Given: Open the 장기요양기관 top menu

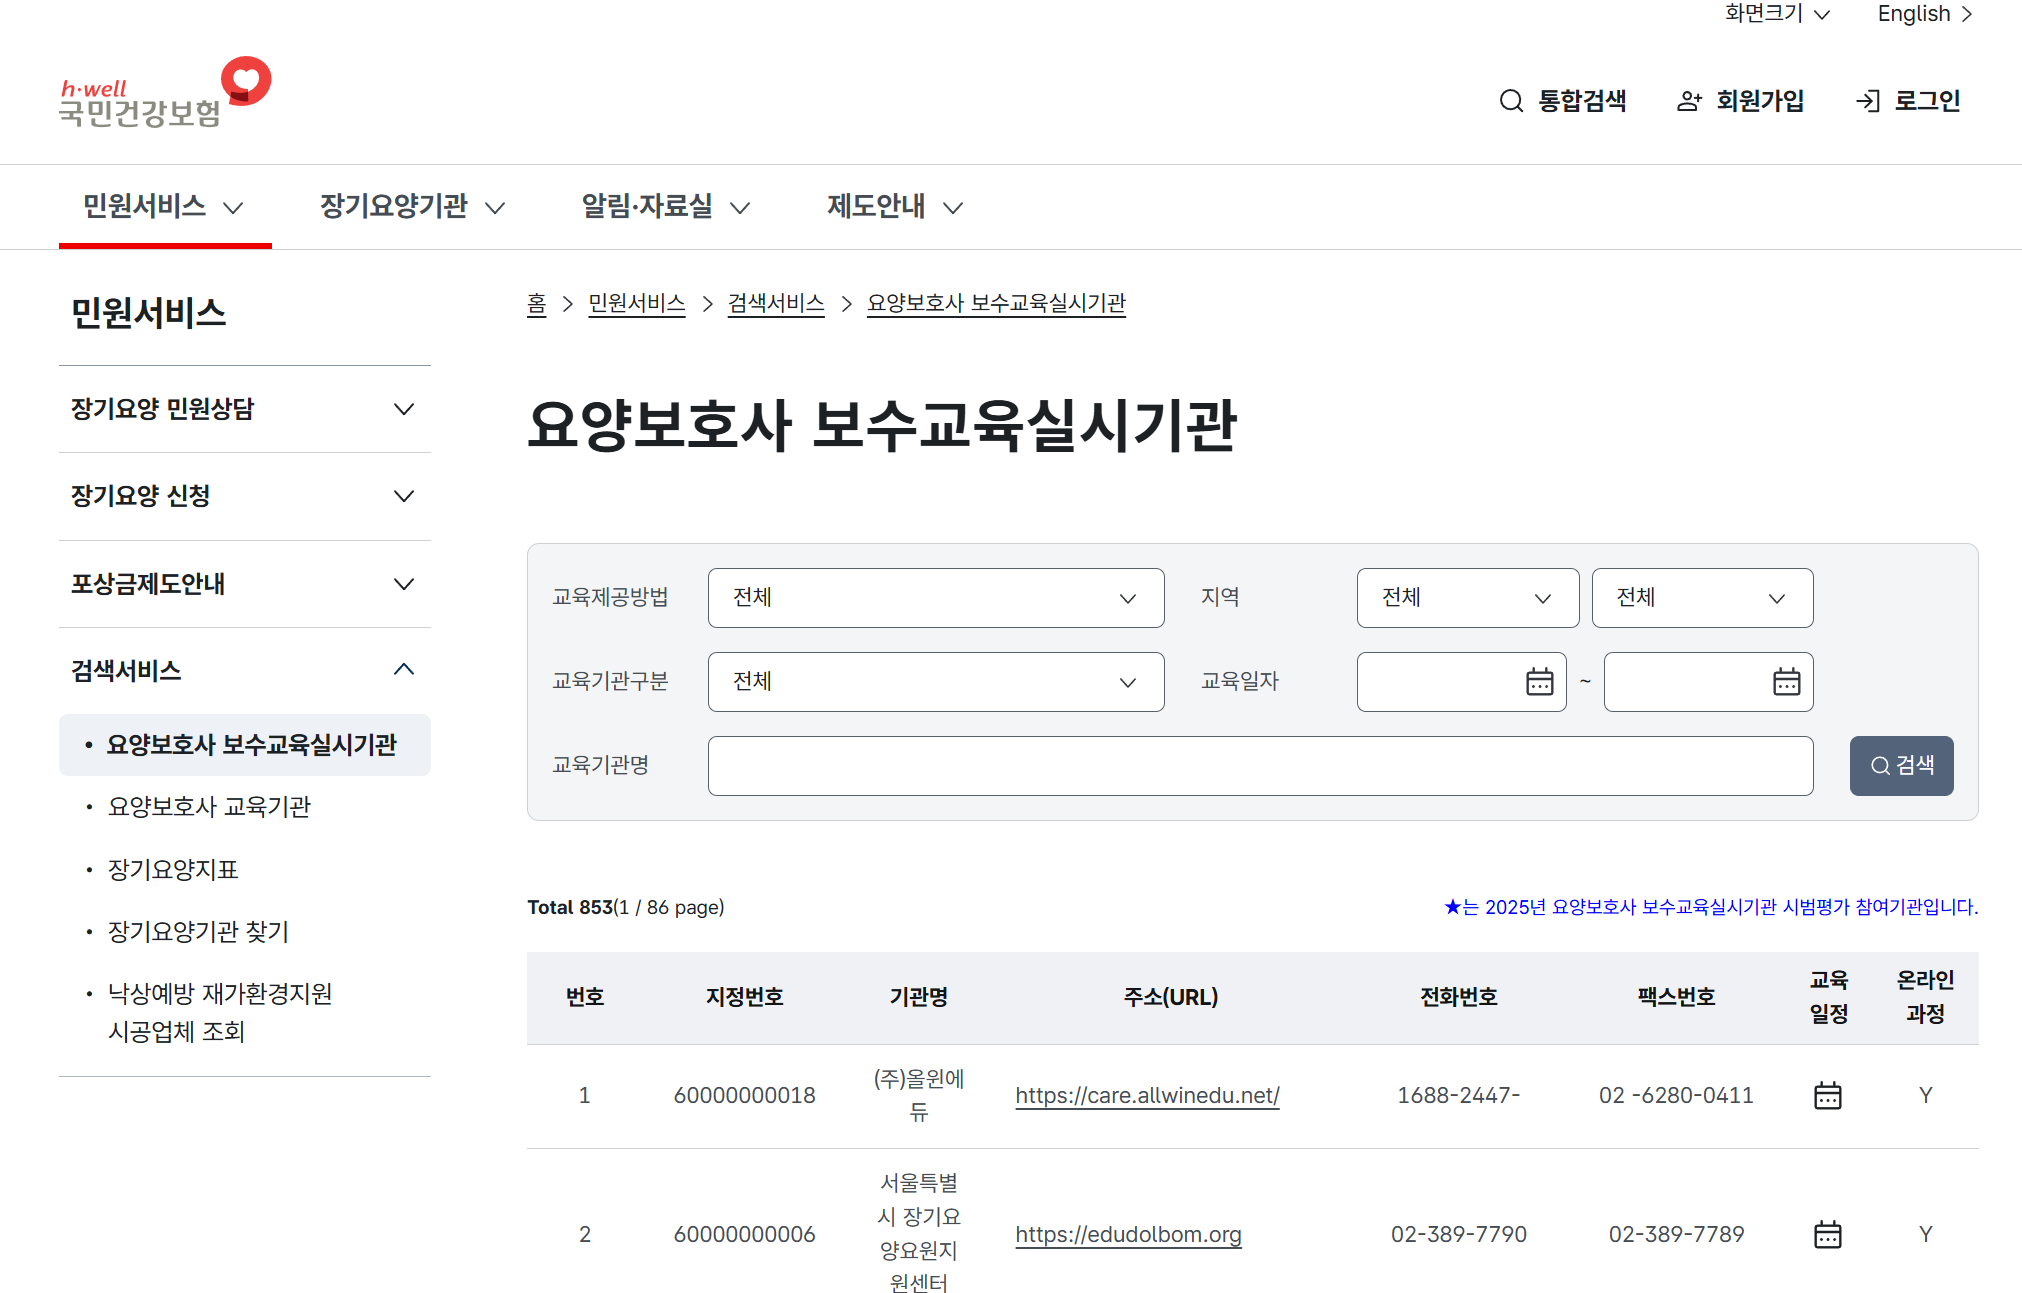Looking at the screenshot, I should [x=412, y=207].
